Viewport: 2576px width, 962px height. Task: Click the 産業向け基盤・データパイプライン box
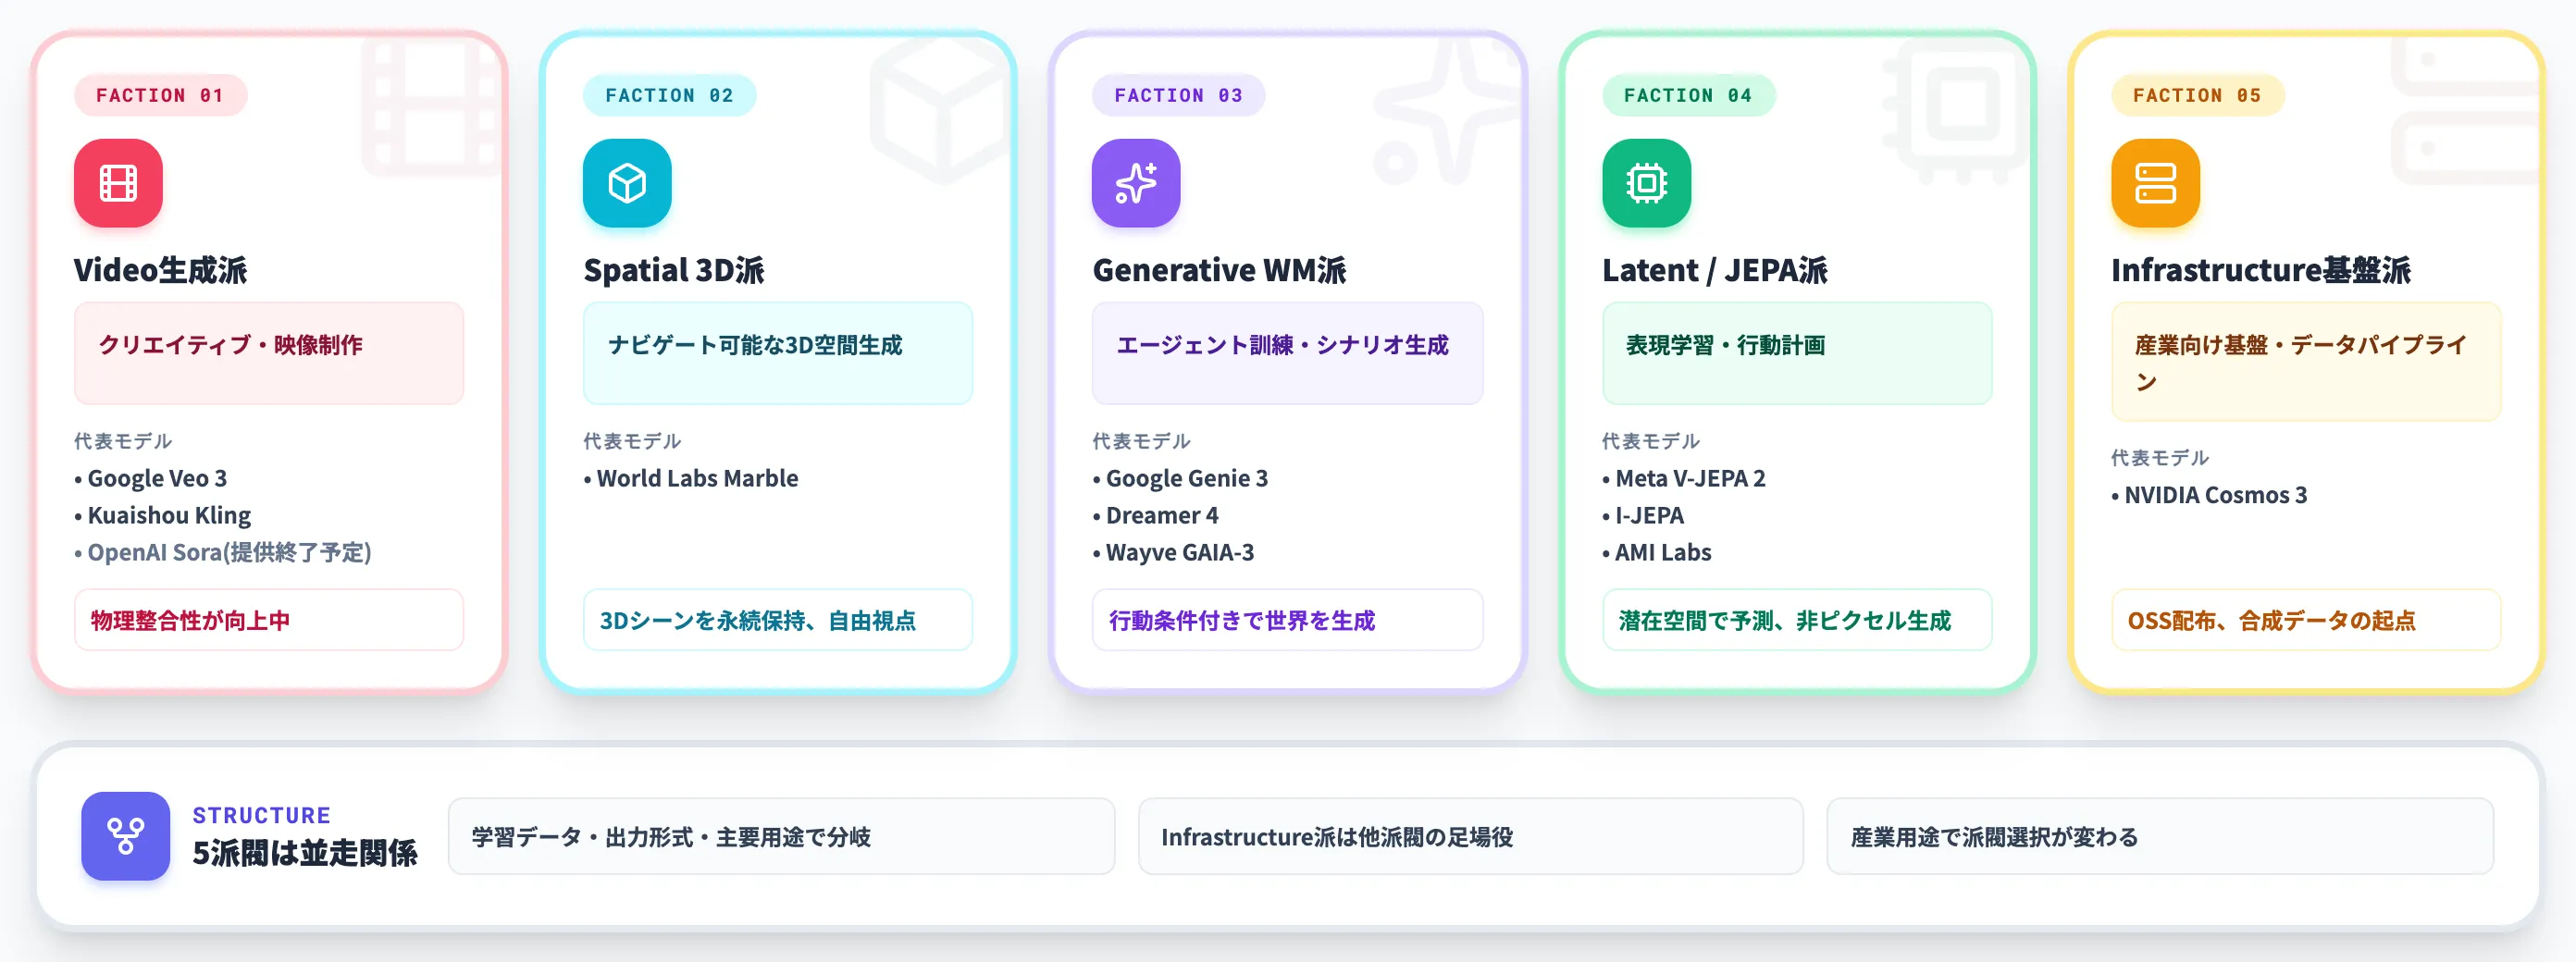coord(2306,361)
